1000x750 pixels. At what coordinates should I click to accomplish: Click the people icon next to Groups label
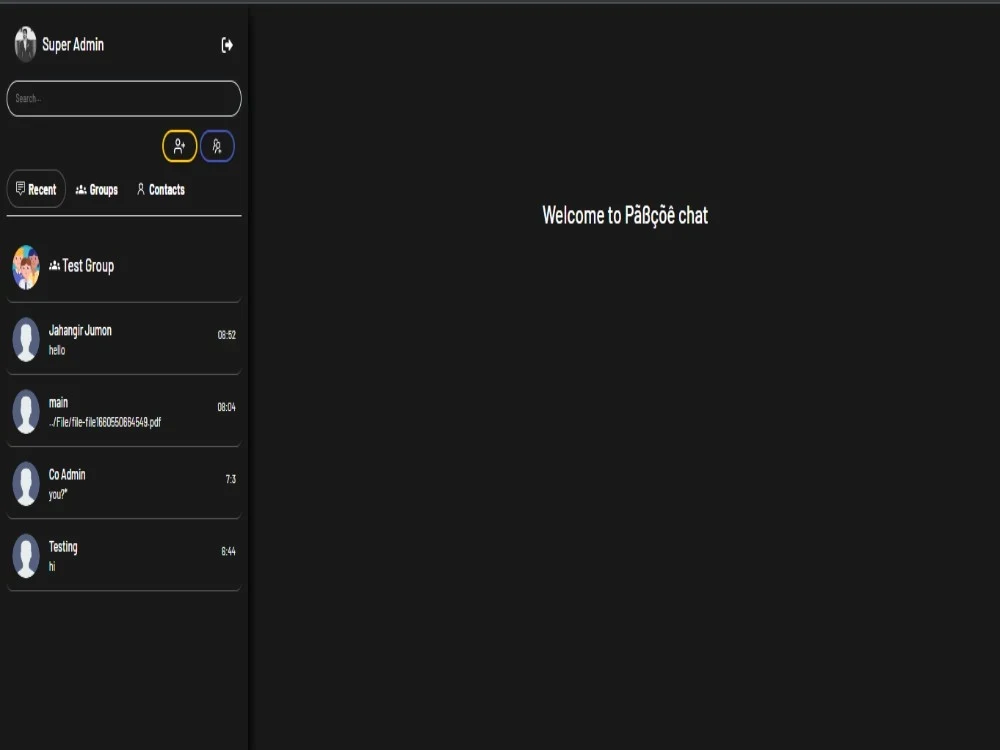78,189
